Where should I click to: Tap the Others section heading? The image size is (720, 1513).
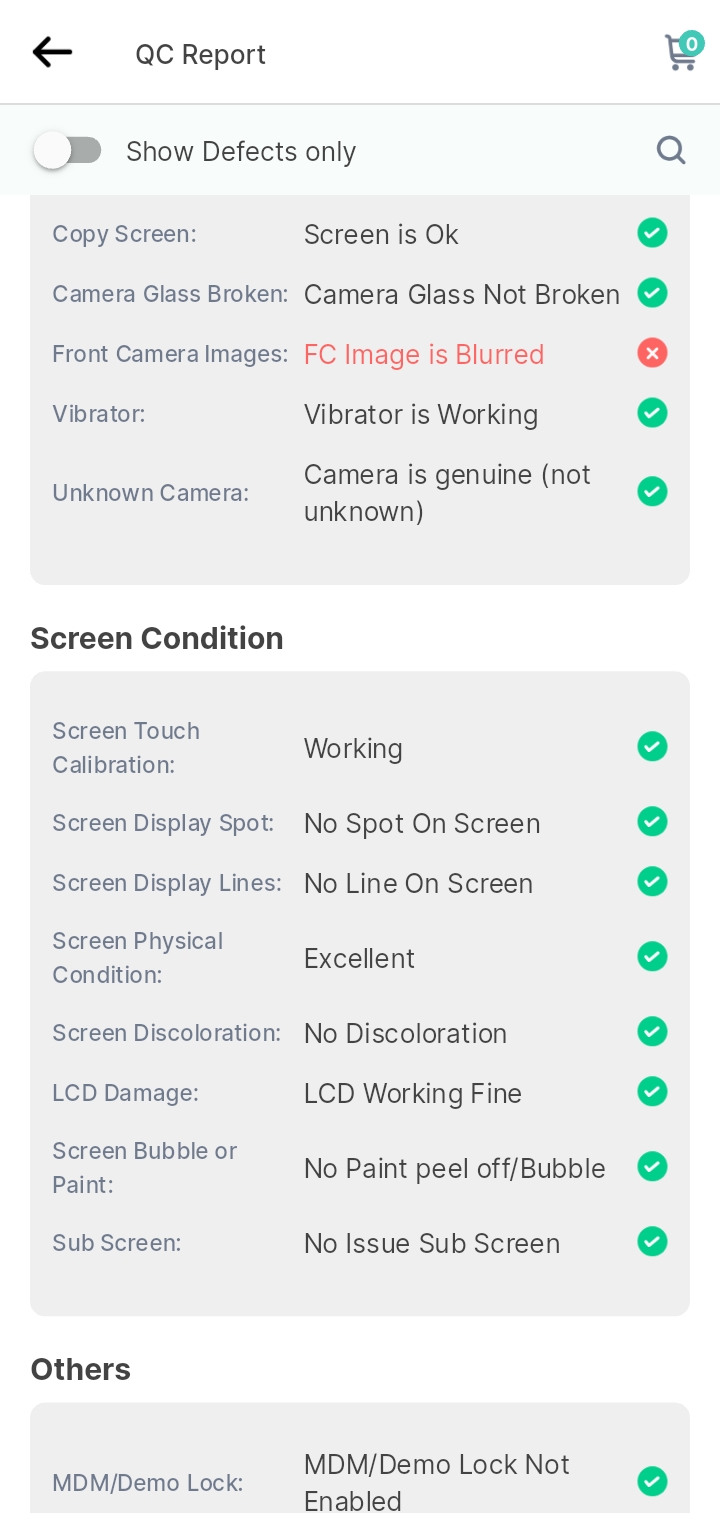click(81, 1369)
